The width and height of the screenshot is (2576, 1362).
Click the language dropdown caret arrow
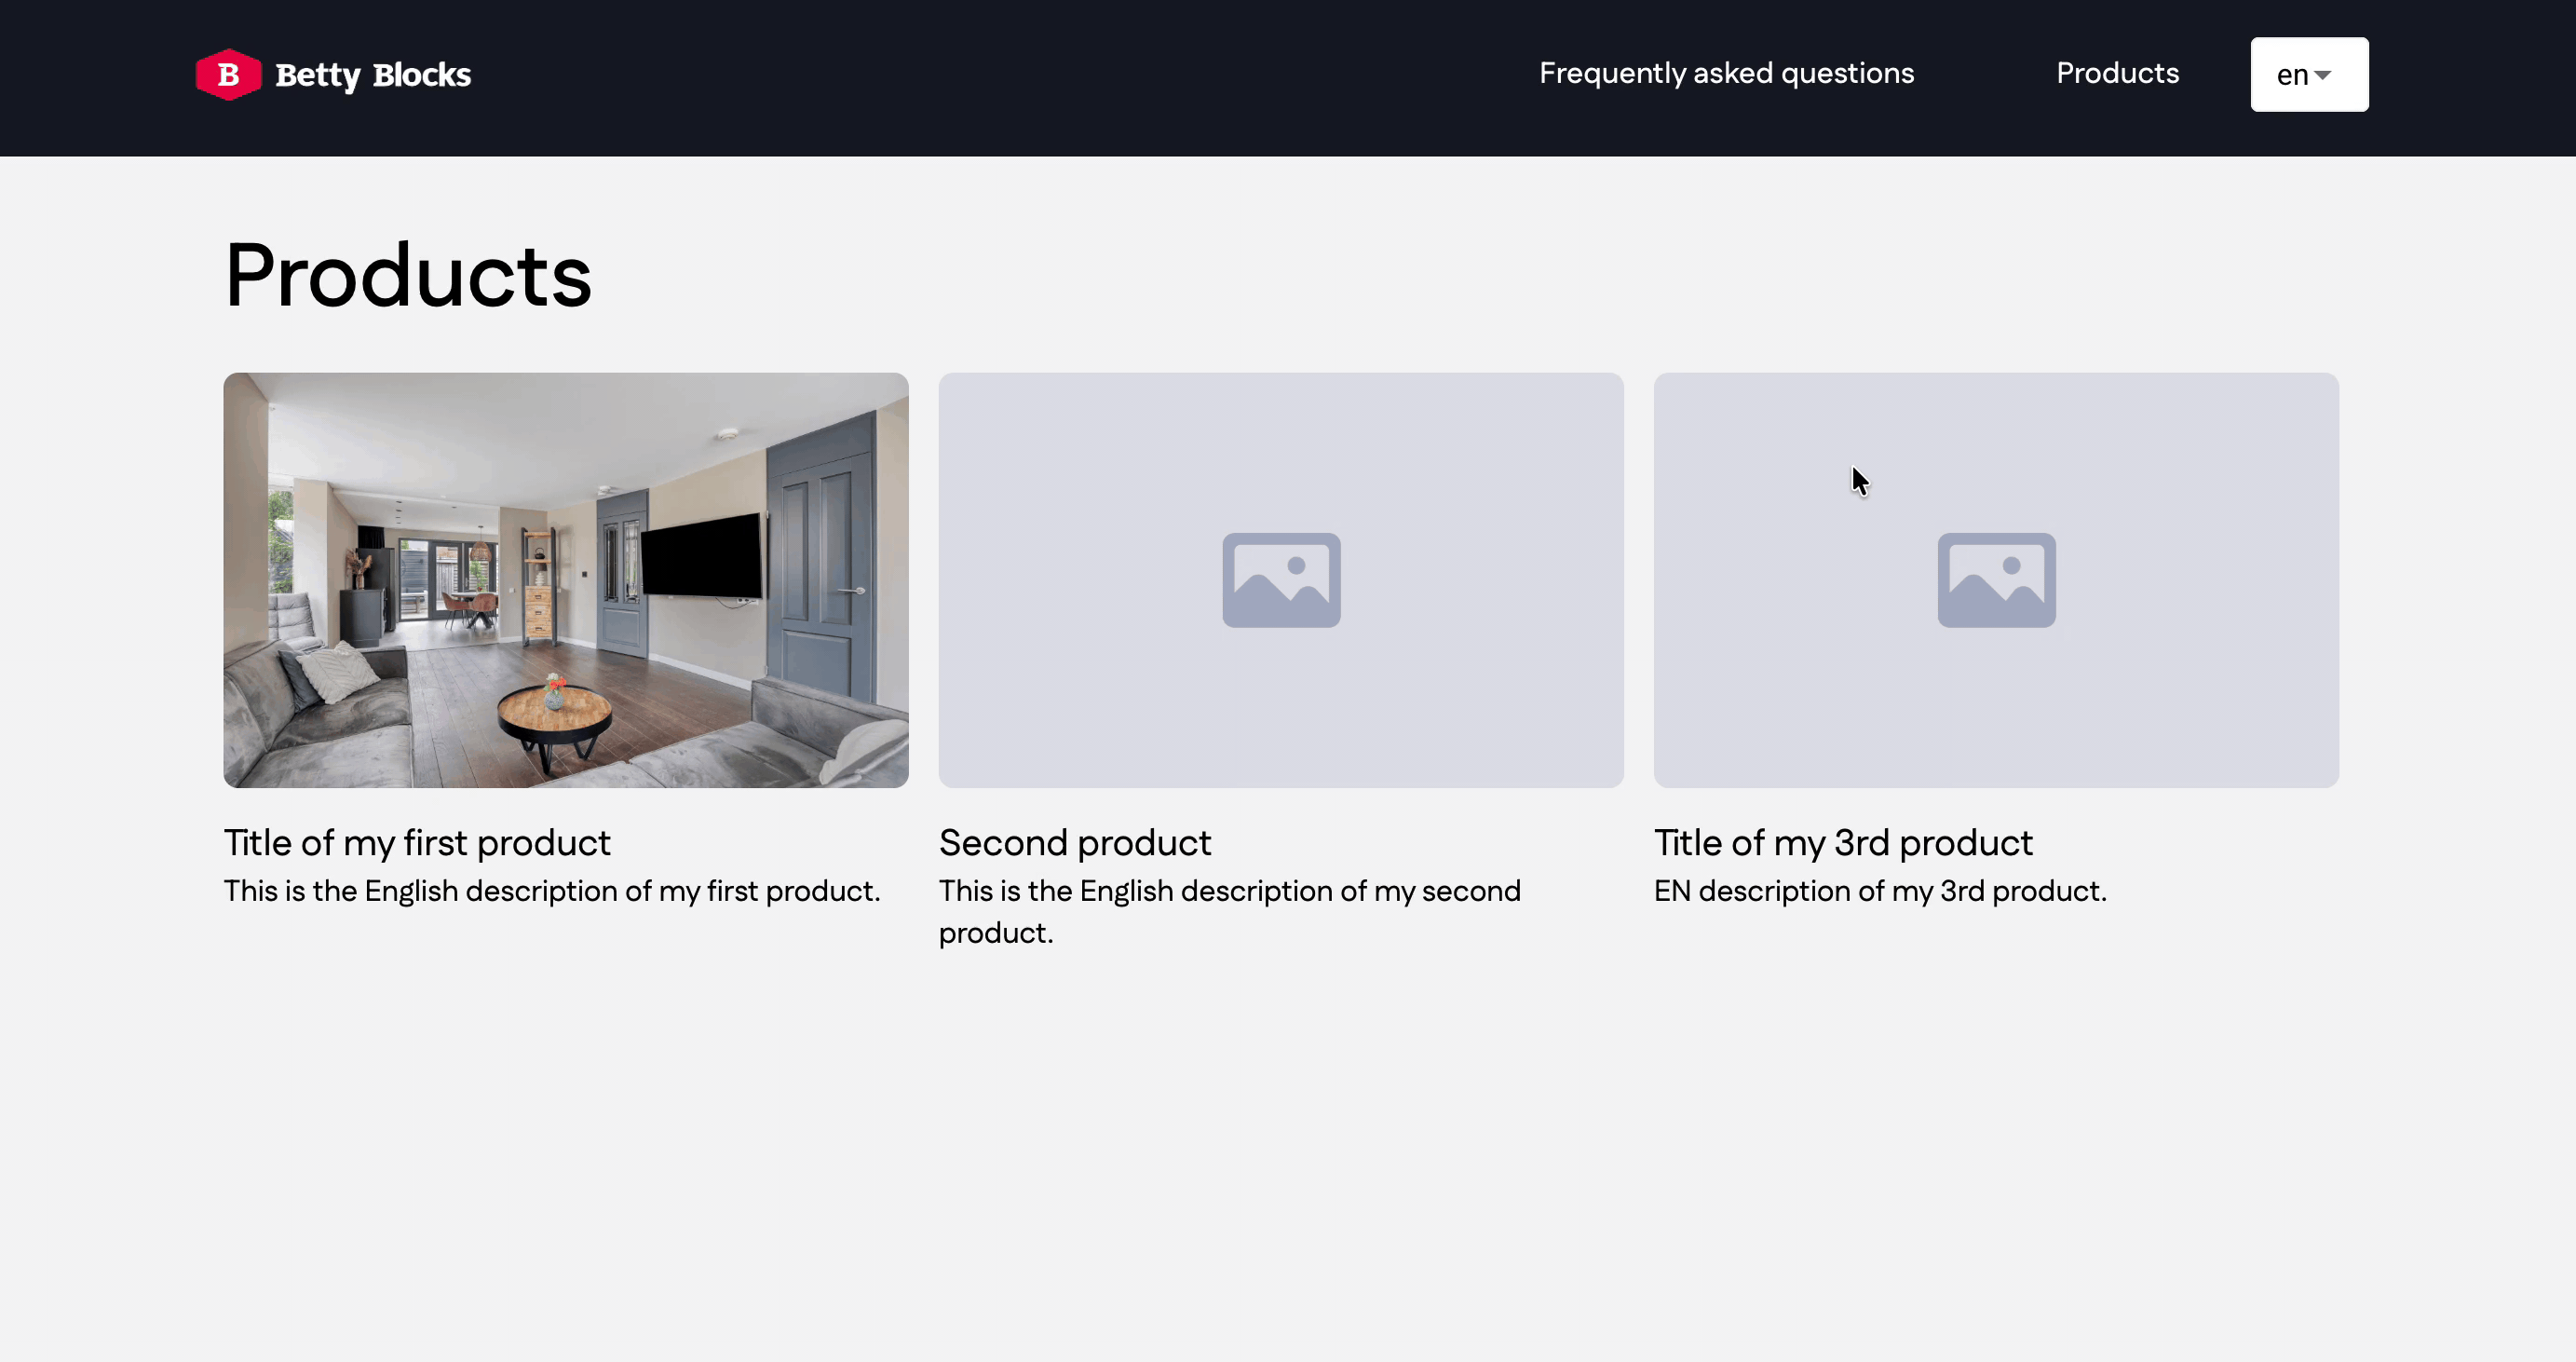[2323, 75]
